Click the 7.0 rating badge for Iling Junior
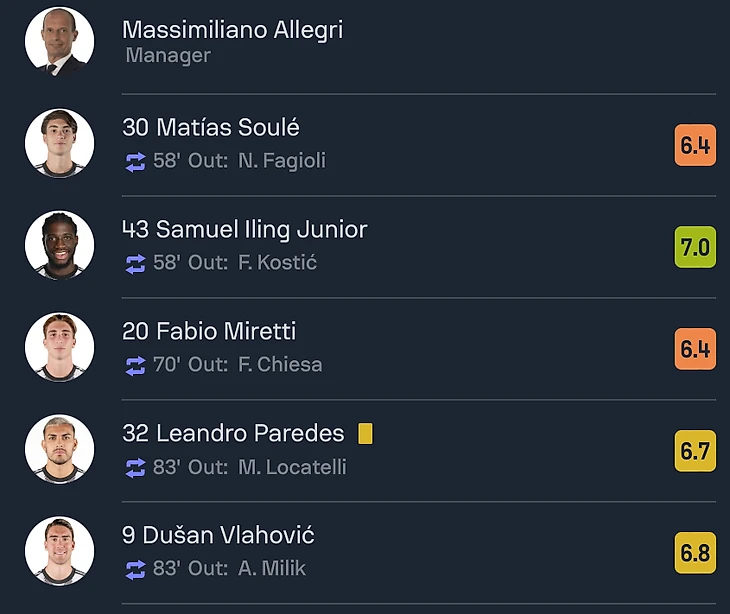The width and height of the screenshot is (730, 614). pos(695,247)
